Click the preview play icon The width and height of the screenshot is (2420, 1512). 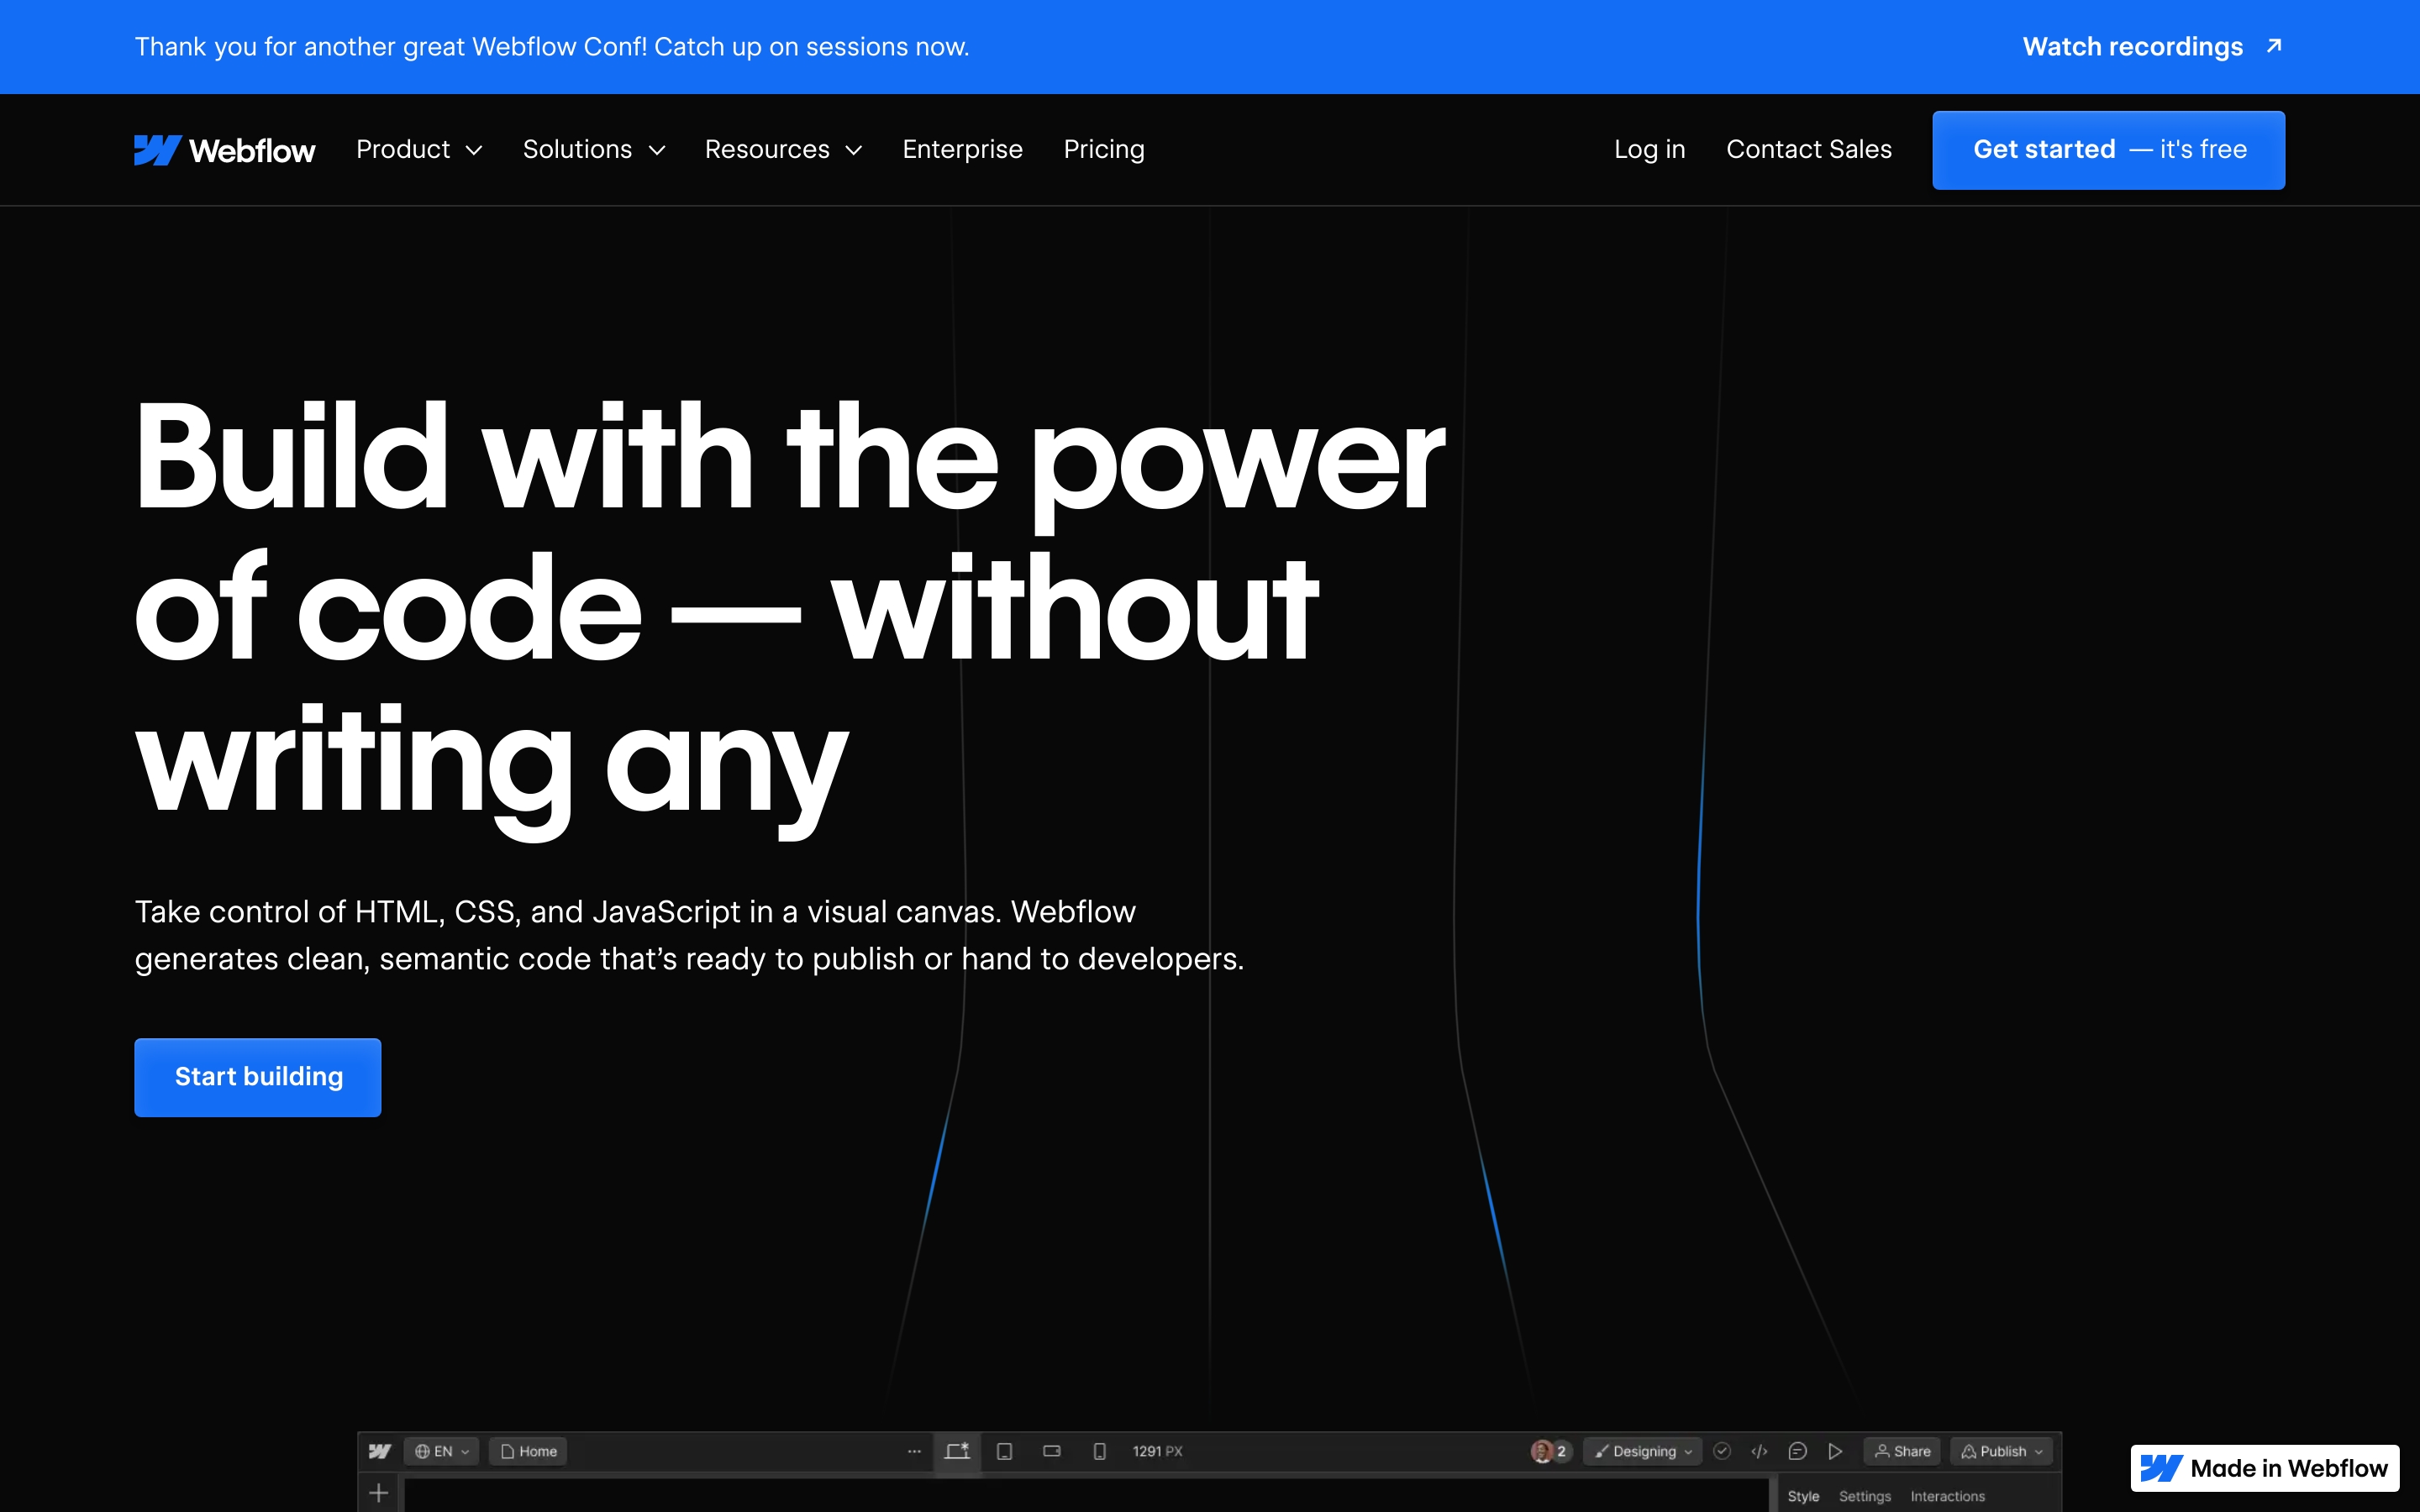point(1835,1451)
